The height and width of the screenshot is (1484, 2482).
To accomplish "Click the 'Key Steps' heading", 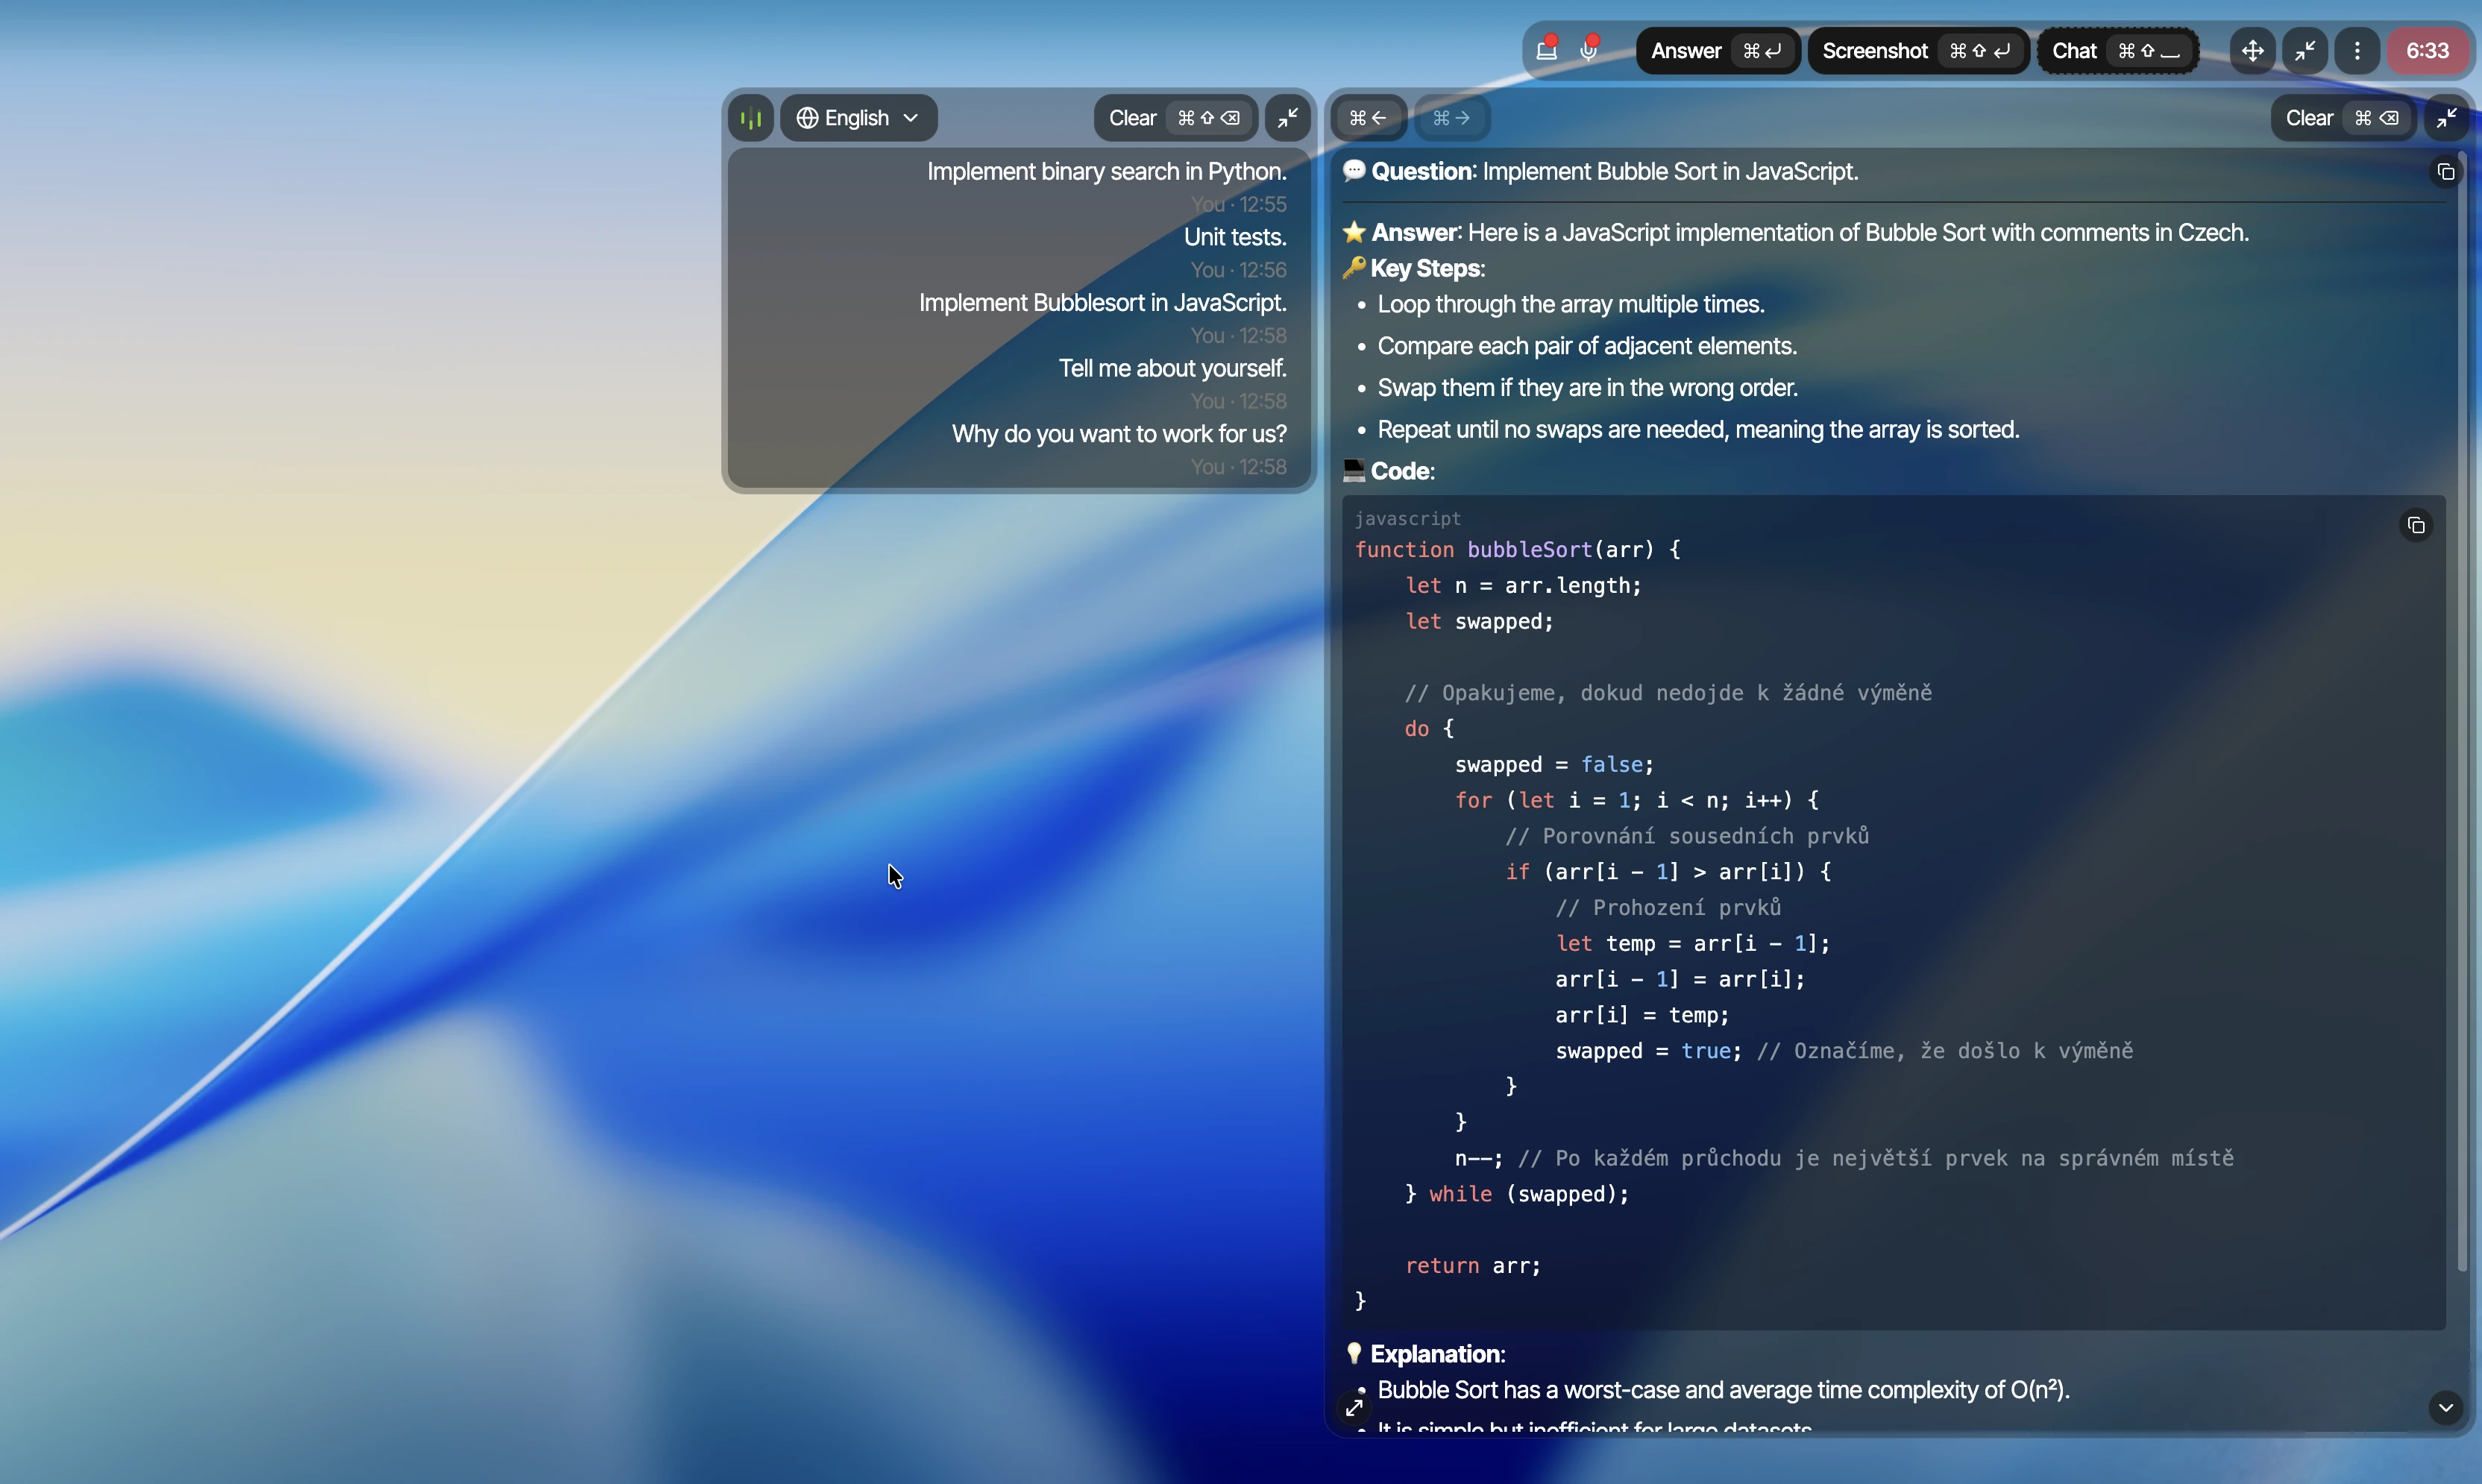I will coord(1427,268).
